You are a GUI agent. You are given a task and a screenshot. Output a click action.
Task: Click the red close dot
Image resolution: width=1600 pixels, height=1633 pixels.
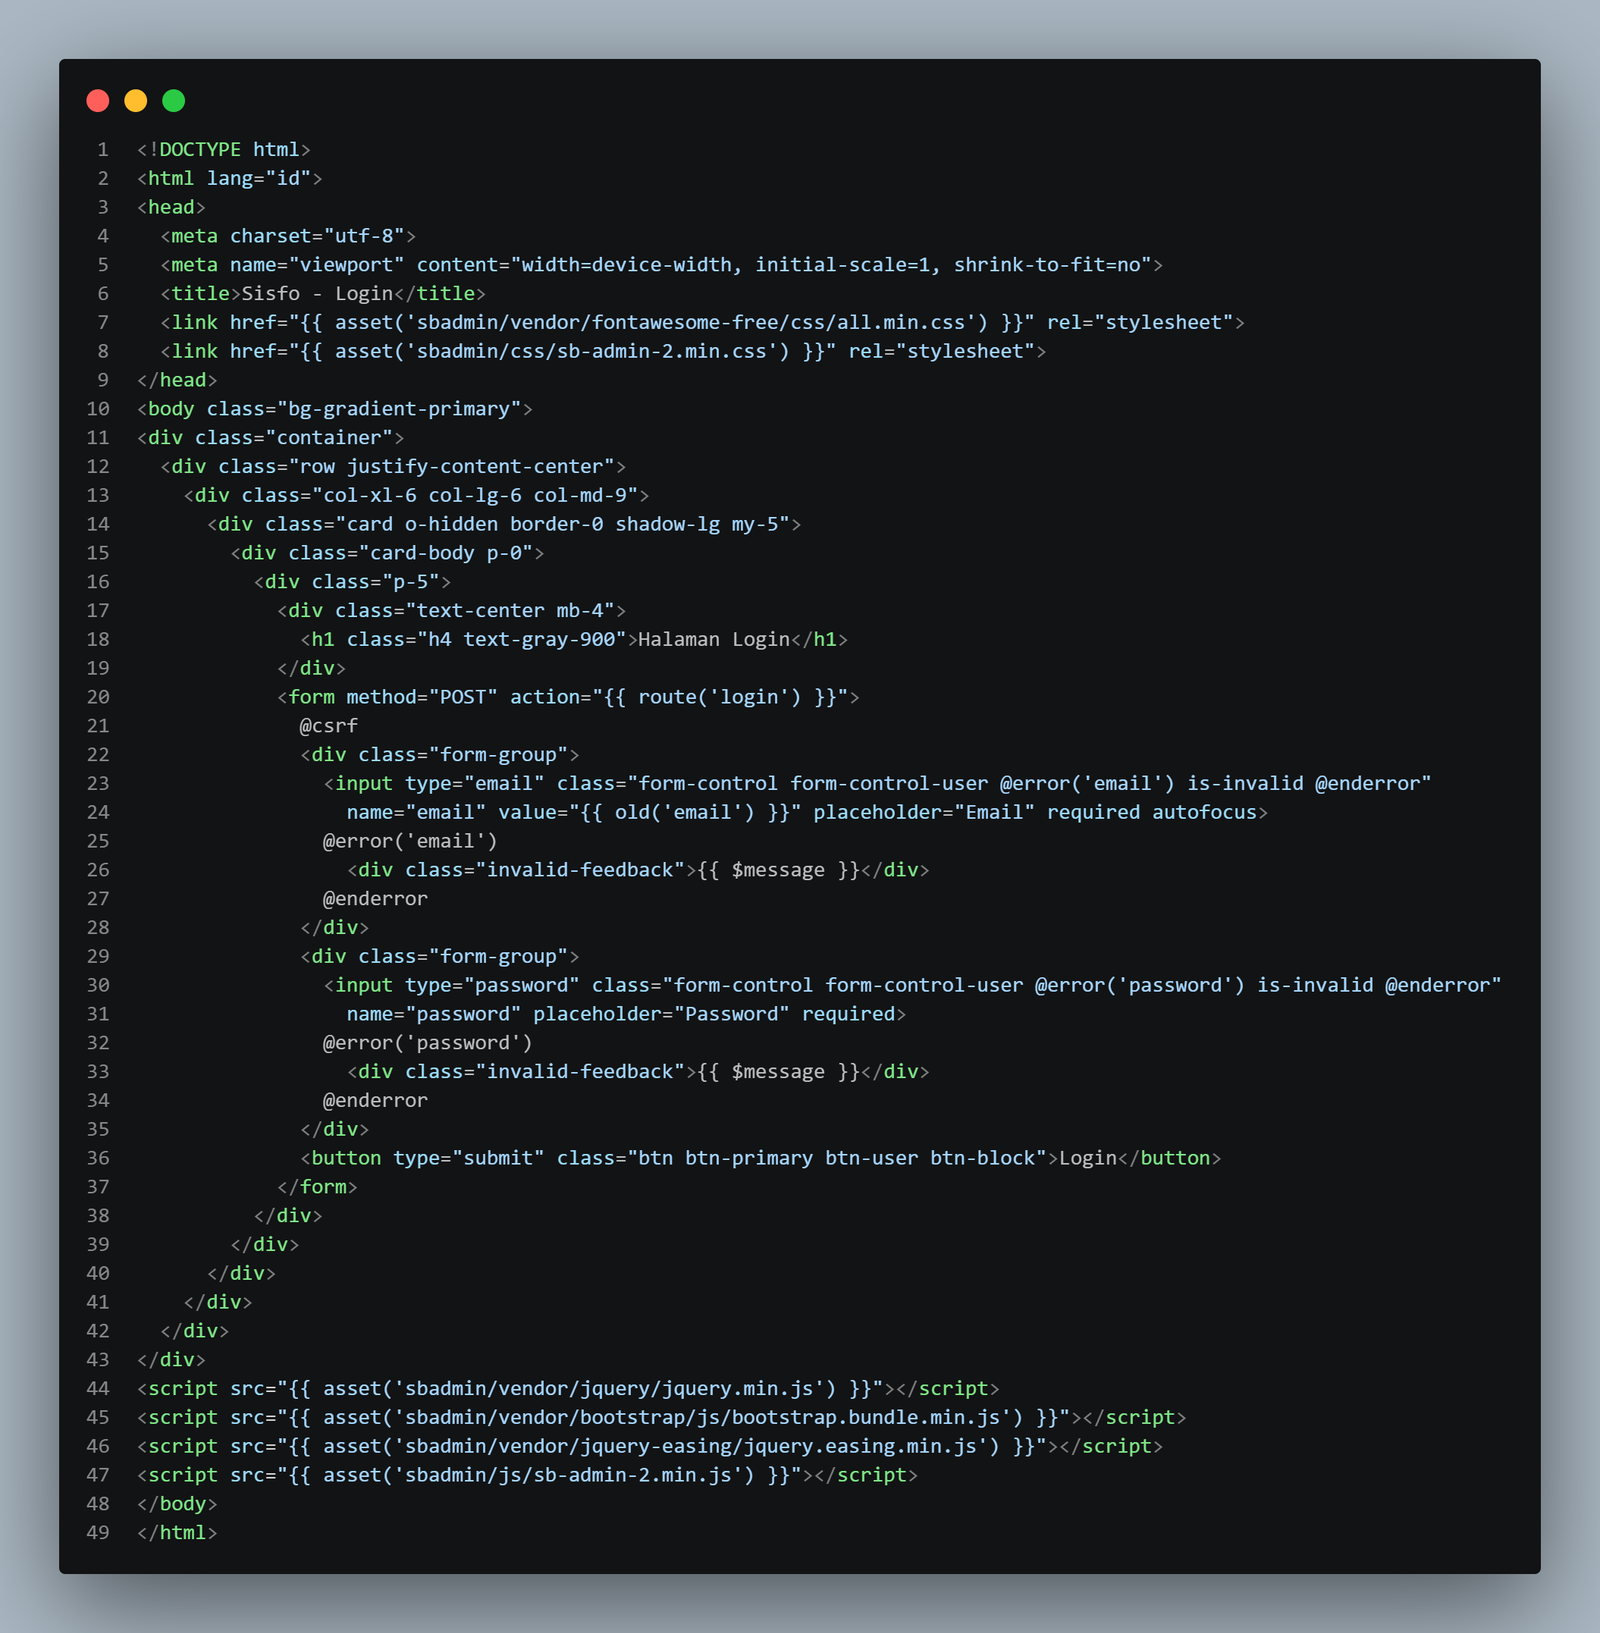[x=98, y=100]
